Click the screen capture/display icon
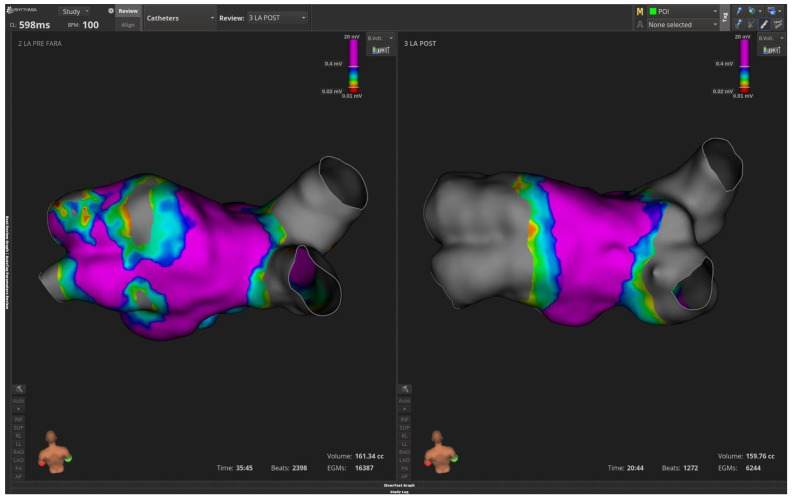 point(771,11)
